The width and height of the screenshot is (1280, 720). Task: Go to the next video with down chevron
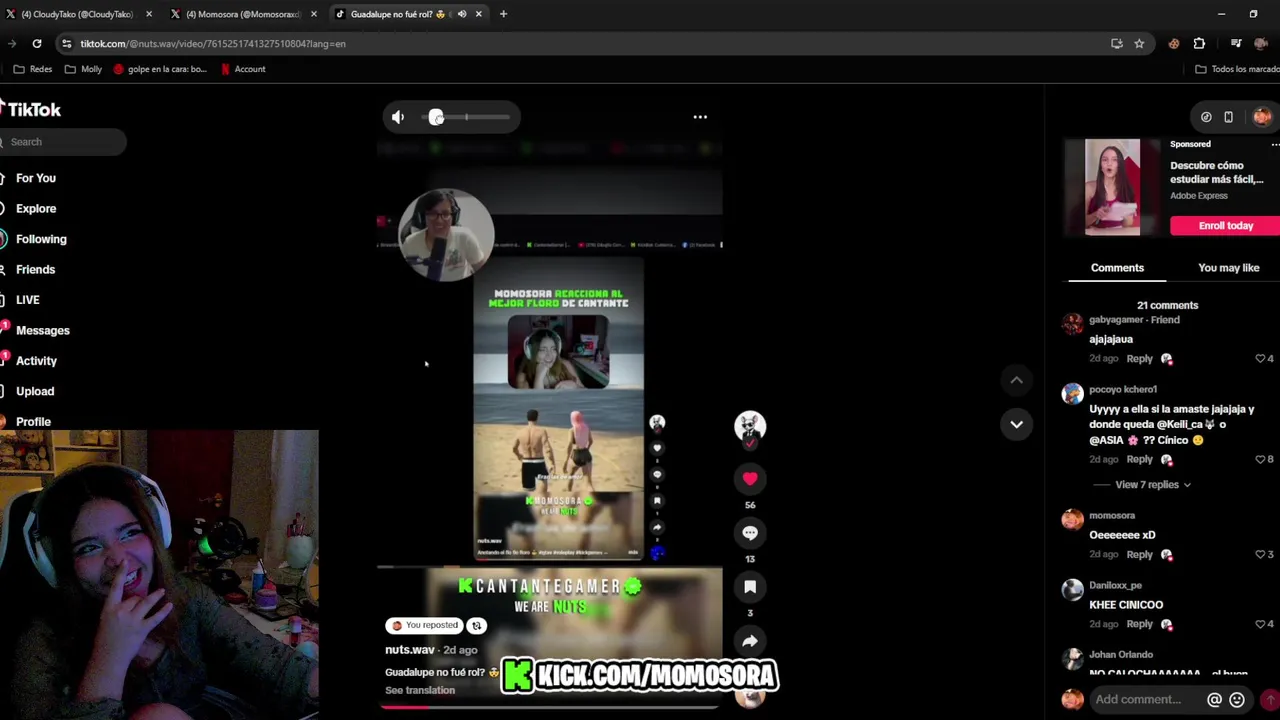[1016, 424]
